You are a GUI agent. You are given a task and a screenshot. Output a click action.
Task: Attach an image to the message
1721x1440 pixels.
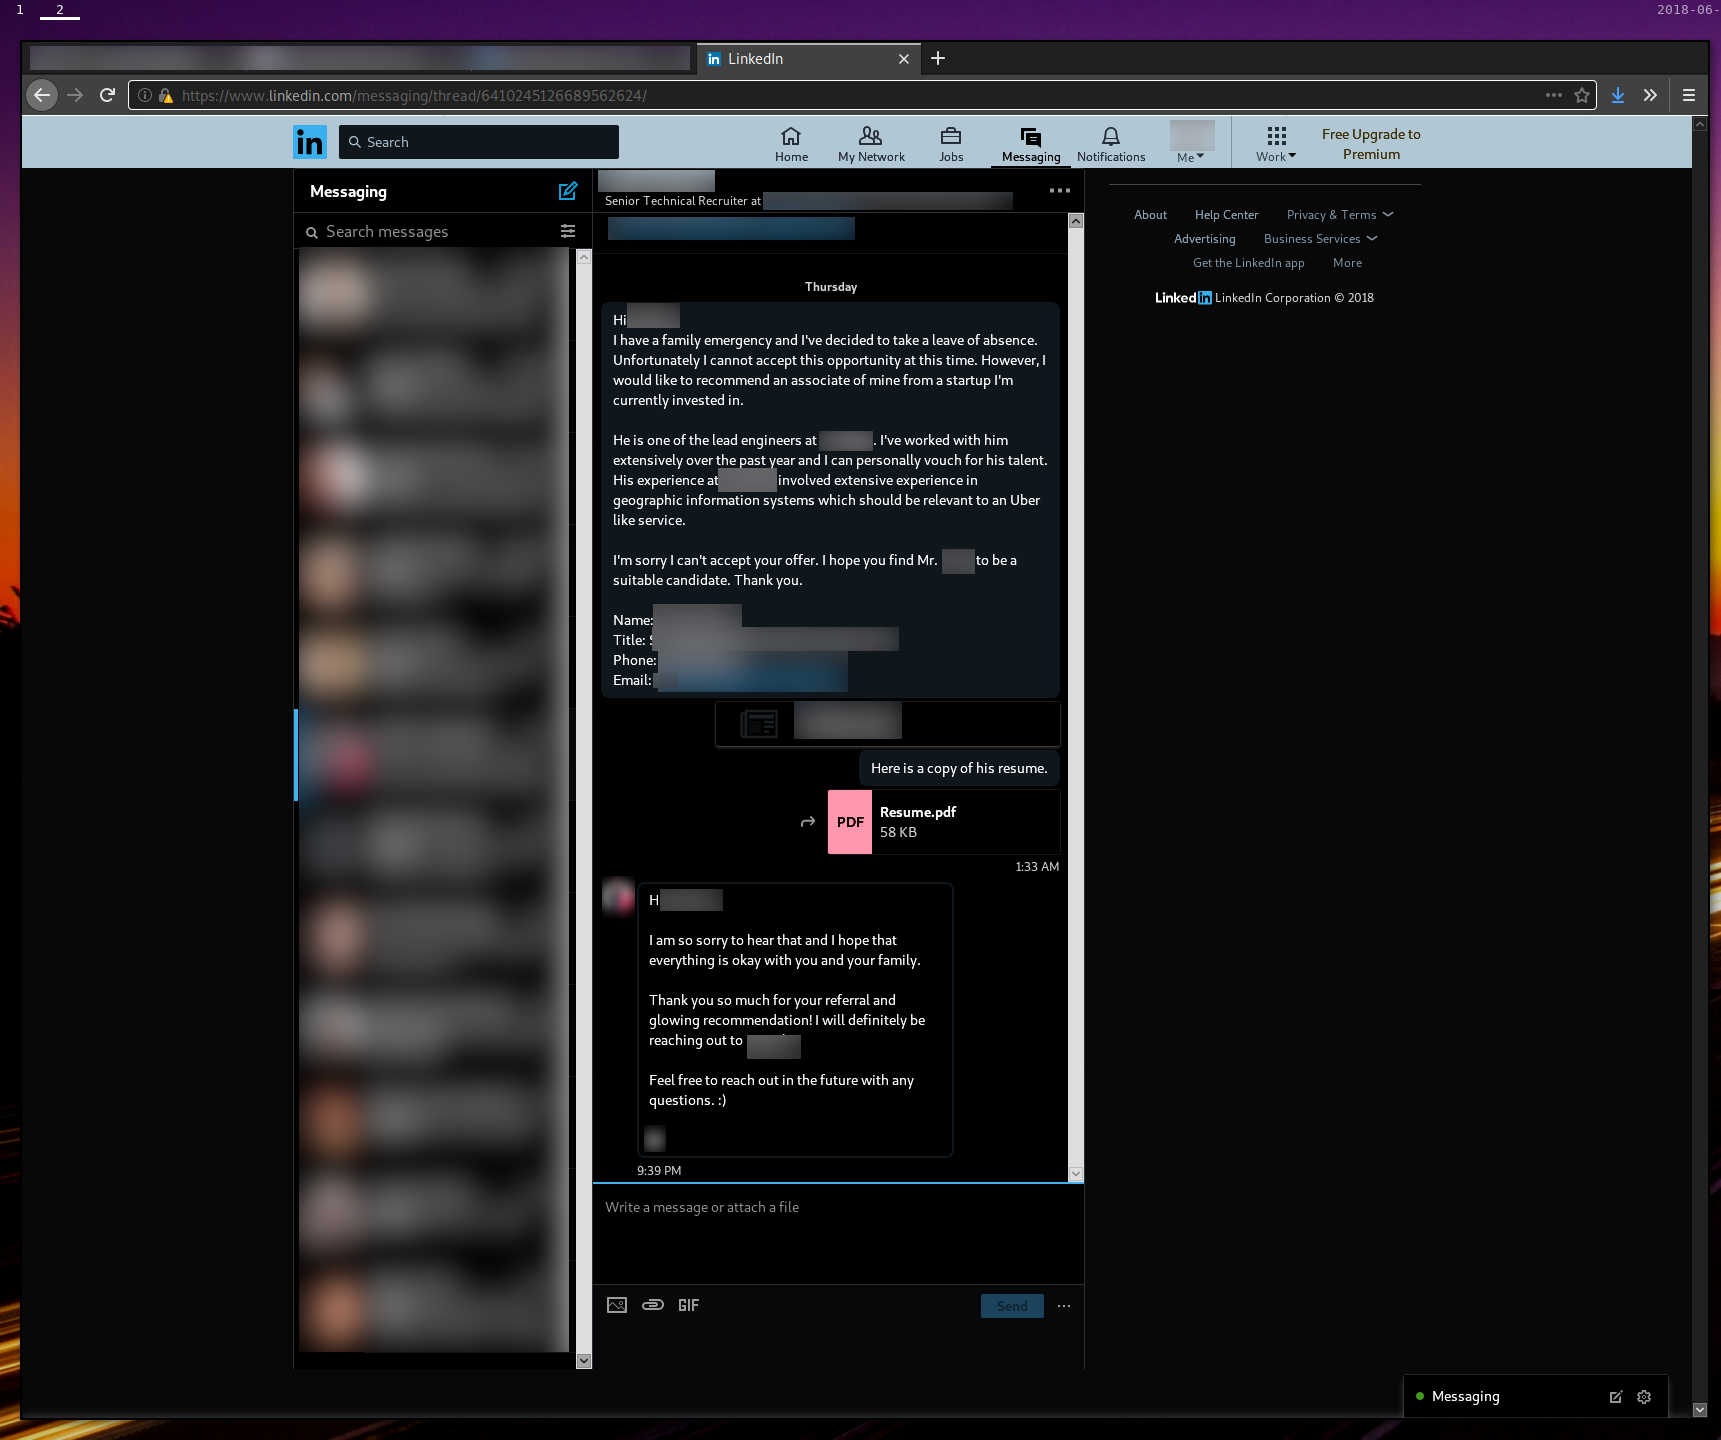pos(617,1305)
